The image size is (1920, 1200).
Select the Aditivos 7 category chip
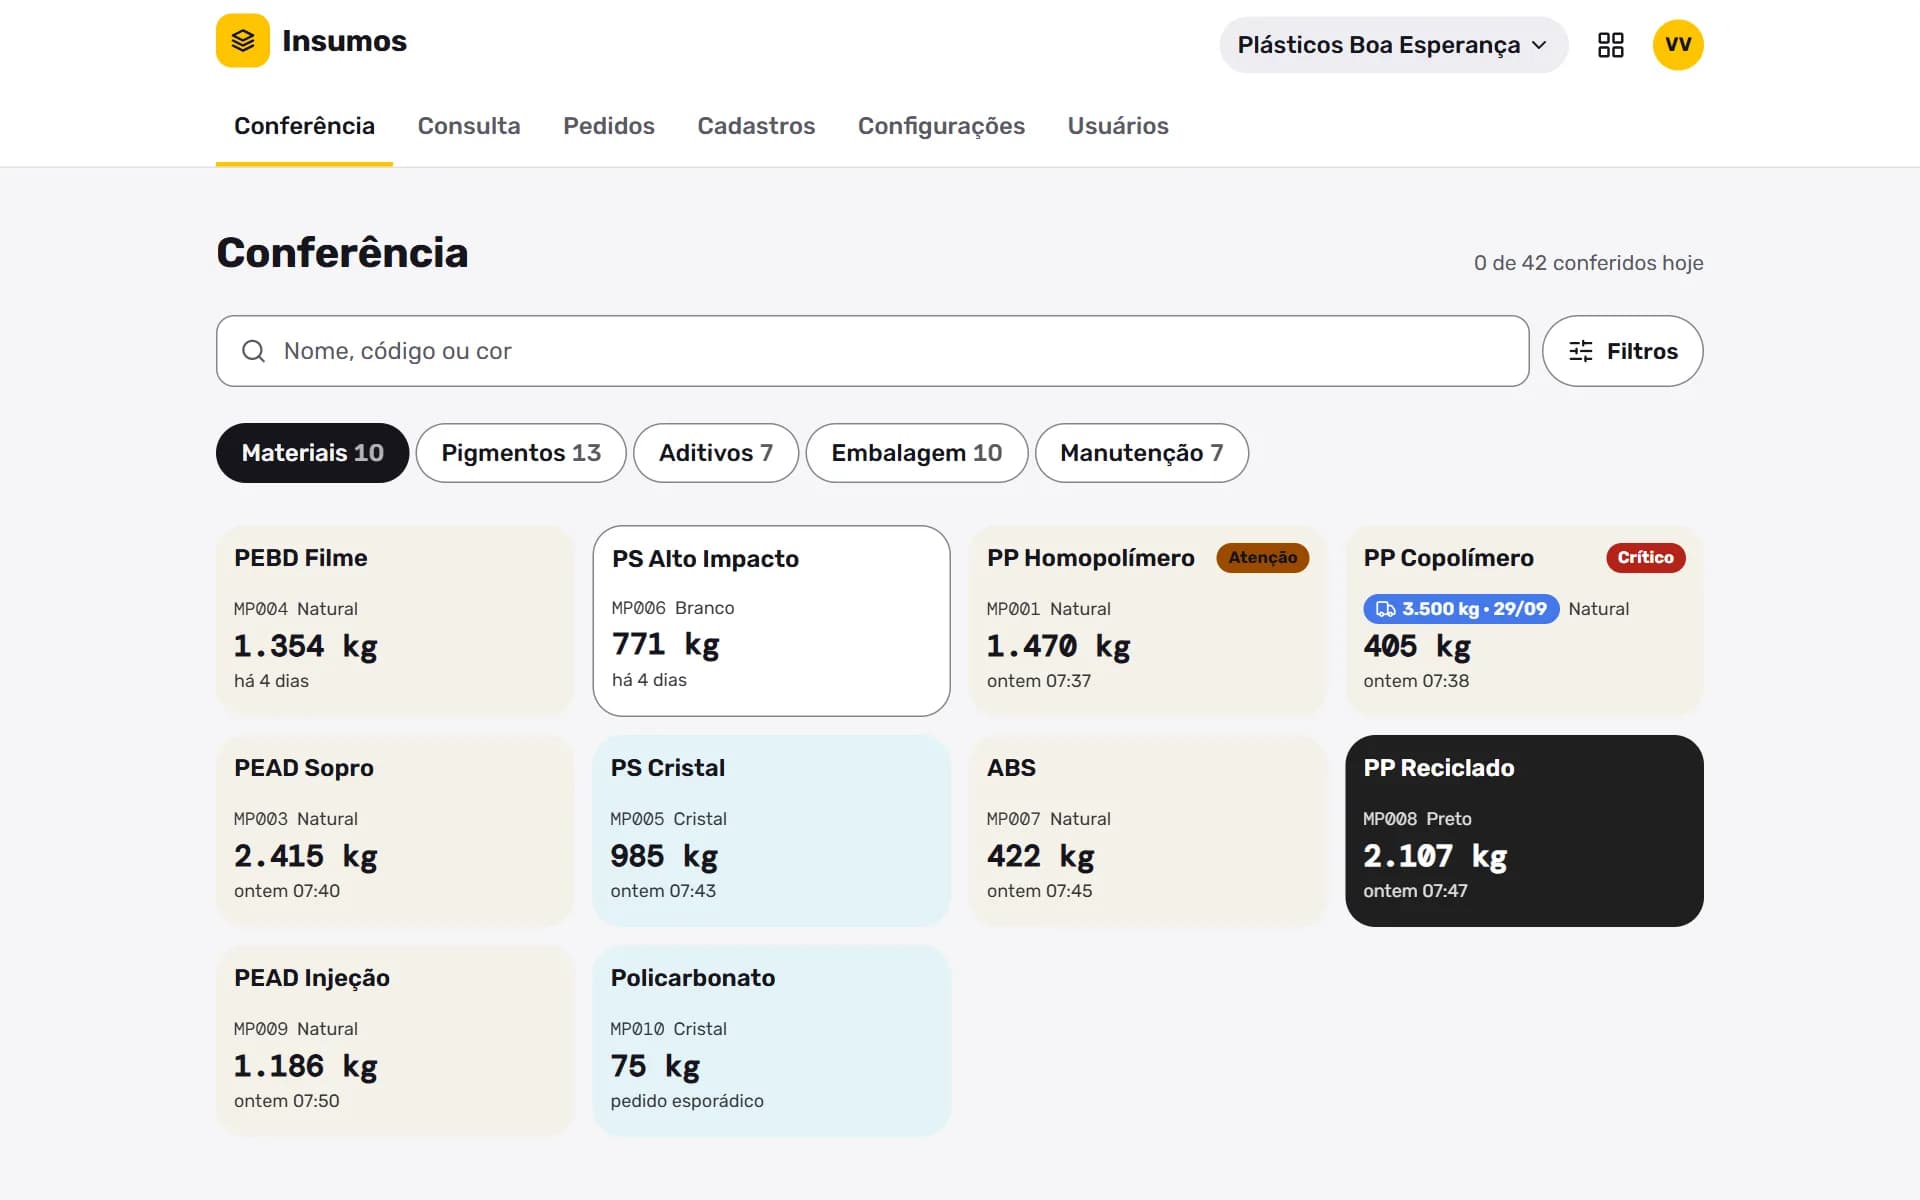click(716, 453)
